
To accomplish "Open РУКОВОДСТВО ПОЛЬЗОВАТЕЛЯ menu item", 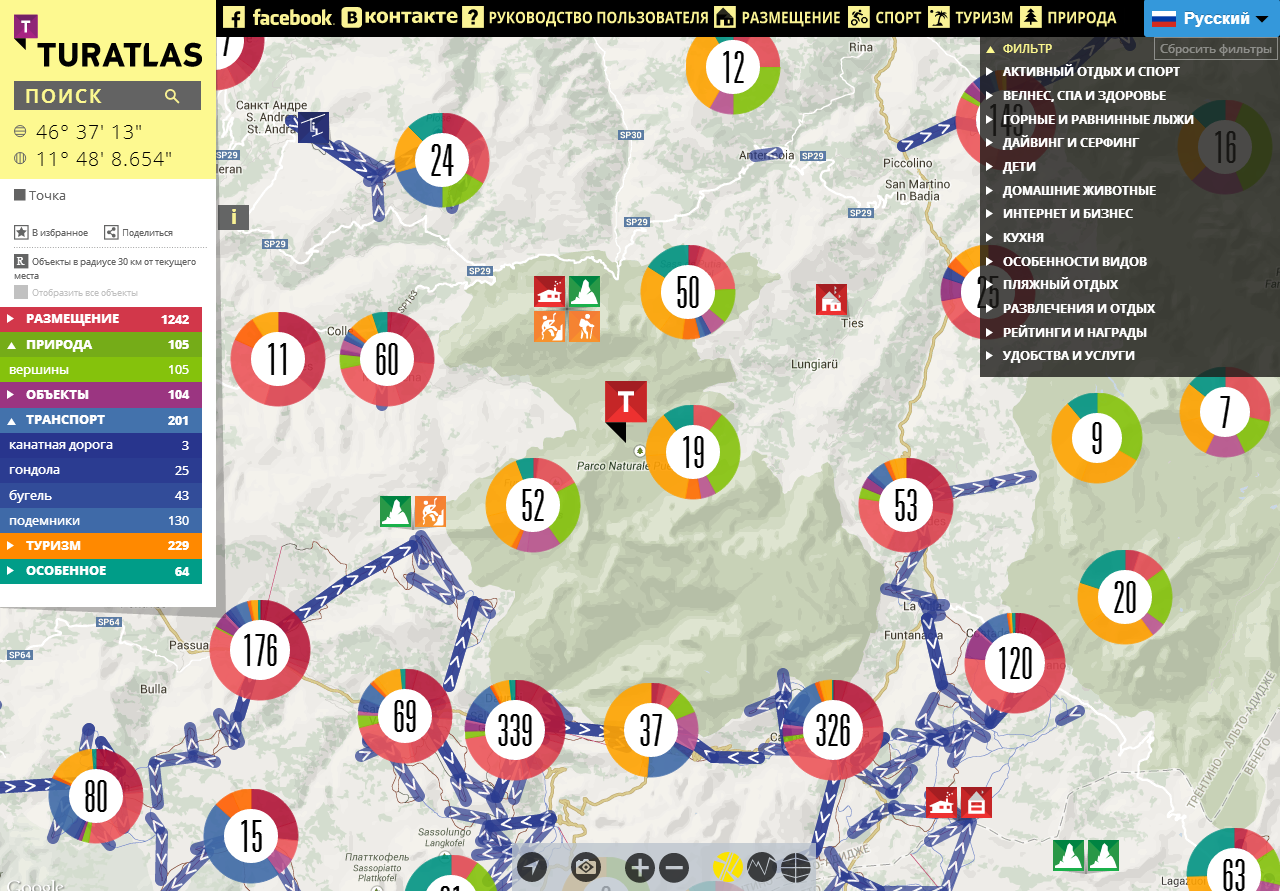I will (x=586, y=17).
